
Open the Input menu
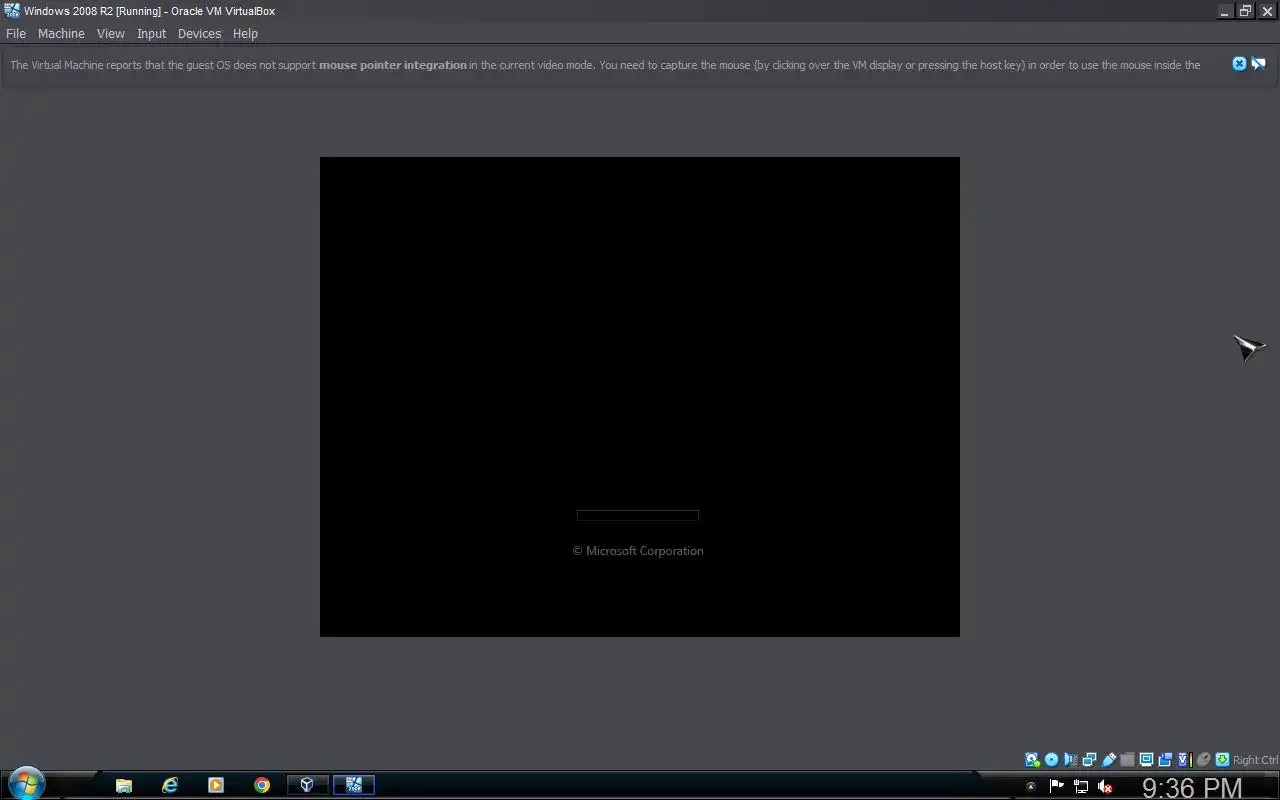pyautogui.click(x=151, y=33)
